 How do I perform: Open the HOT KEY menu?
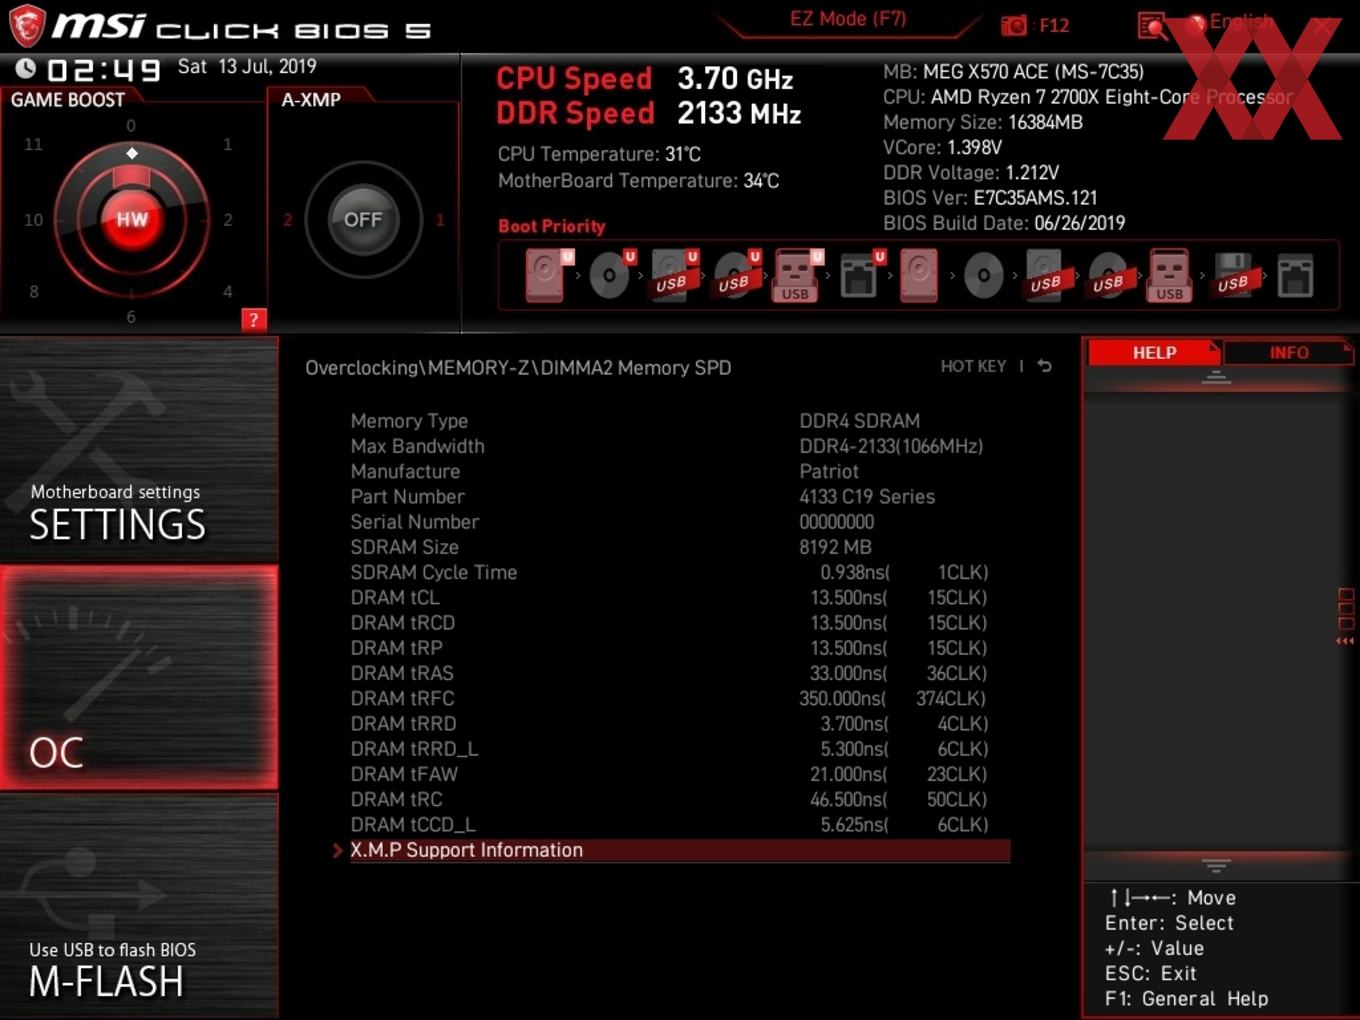coord(973,366)
